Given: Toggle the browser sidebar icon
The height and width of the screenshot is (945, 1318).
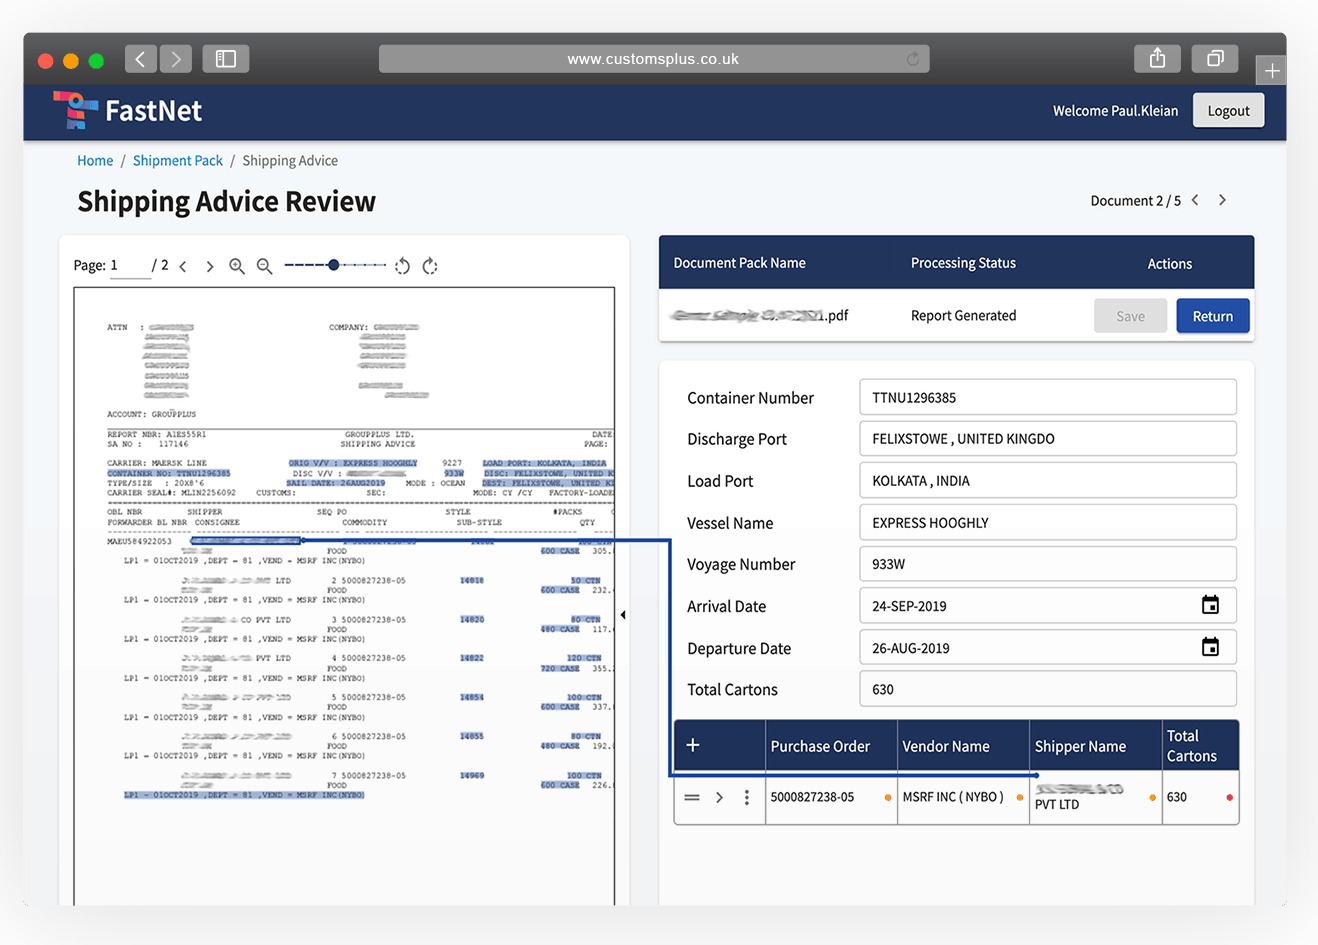Looking at the screenshot, I should (225, 58).
